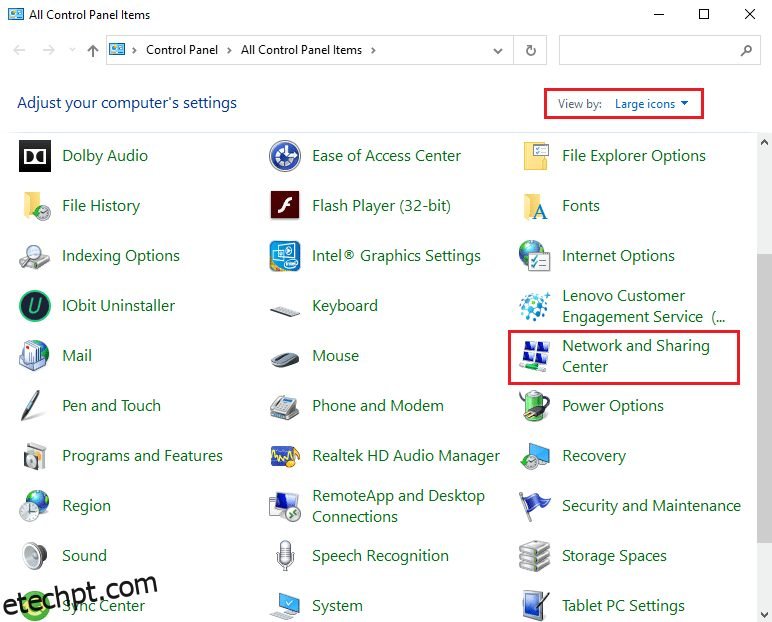Open the Recovery icon
This screenshot has width=772, height=622.
535,456
